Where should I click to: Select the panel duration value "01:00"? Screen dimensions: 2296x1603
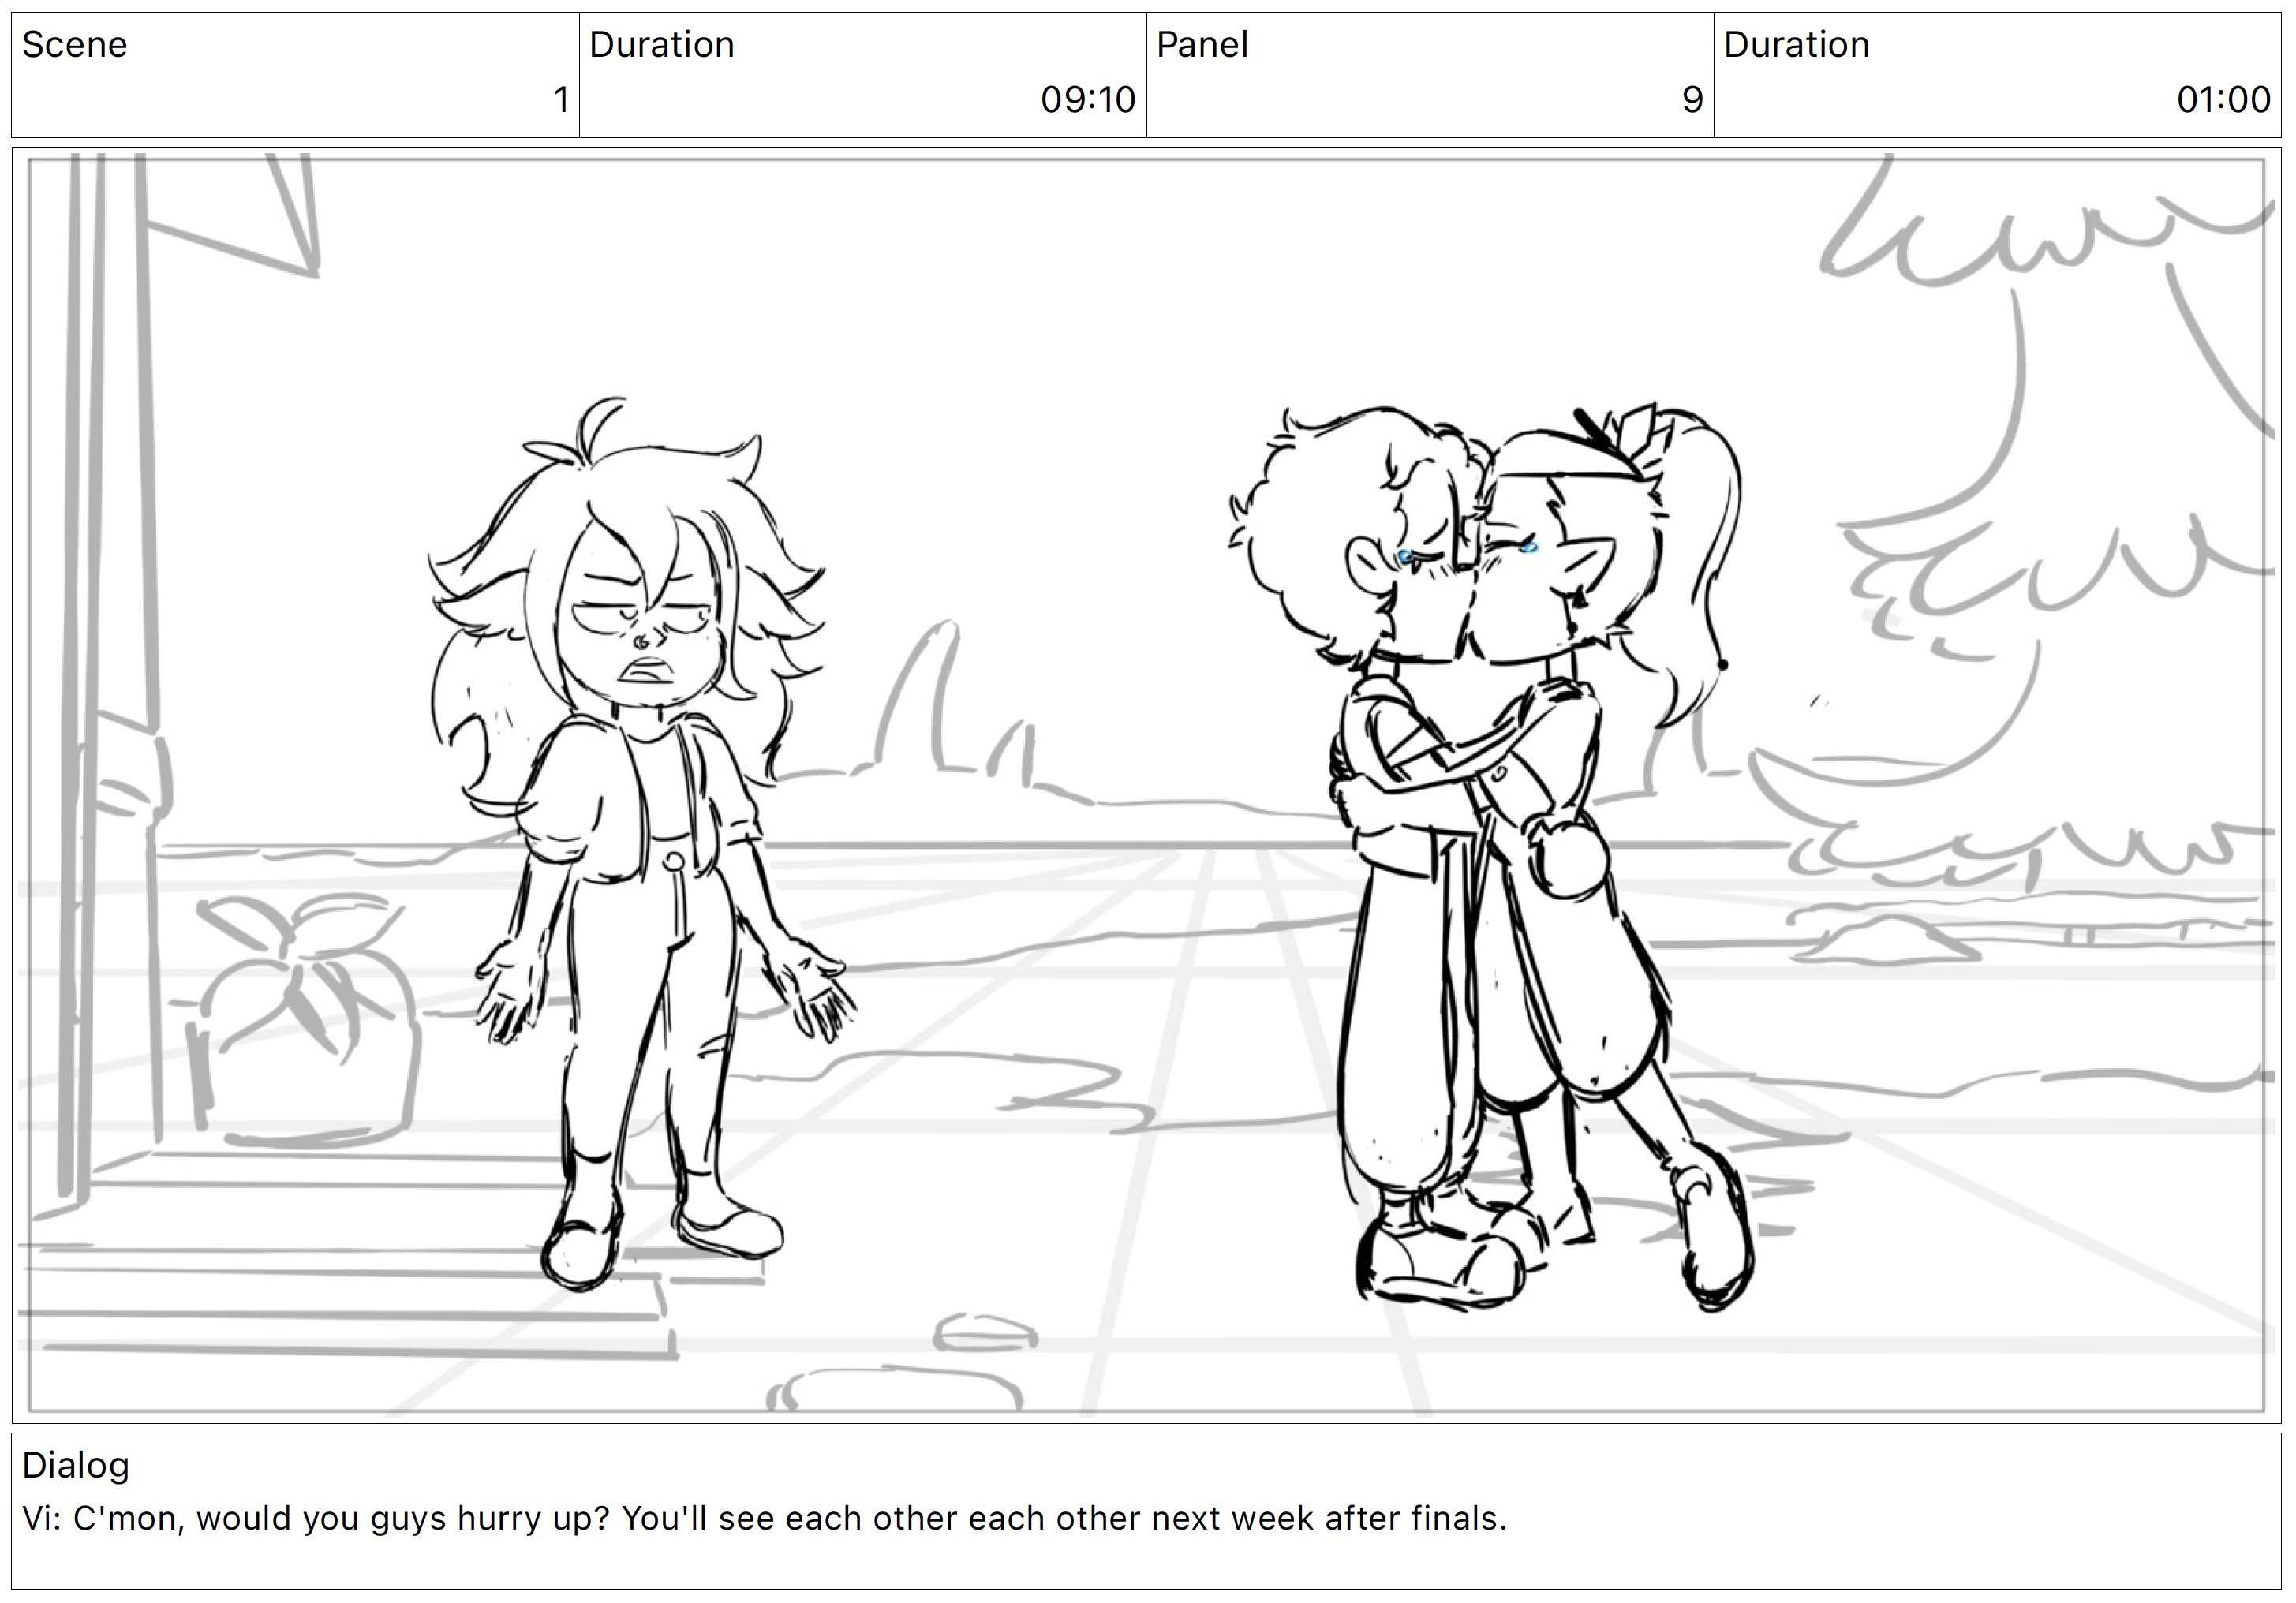click(2224, 100)
